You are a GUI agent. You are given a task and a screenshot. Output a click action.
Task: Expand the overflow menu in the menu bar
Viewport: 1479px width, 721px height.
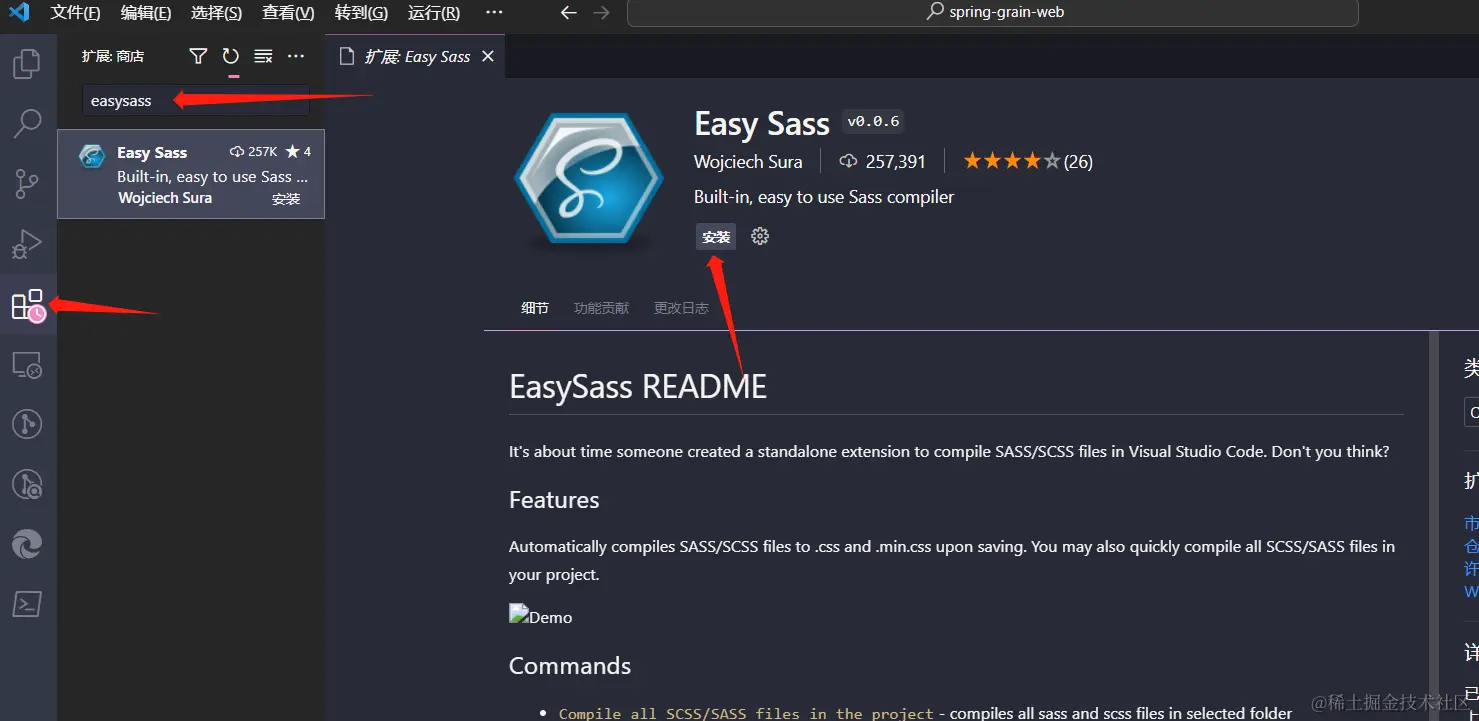(x=494, y=13)
